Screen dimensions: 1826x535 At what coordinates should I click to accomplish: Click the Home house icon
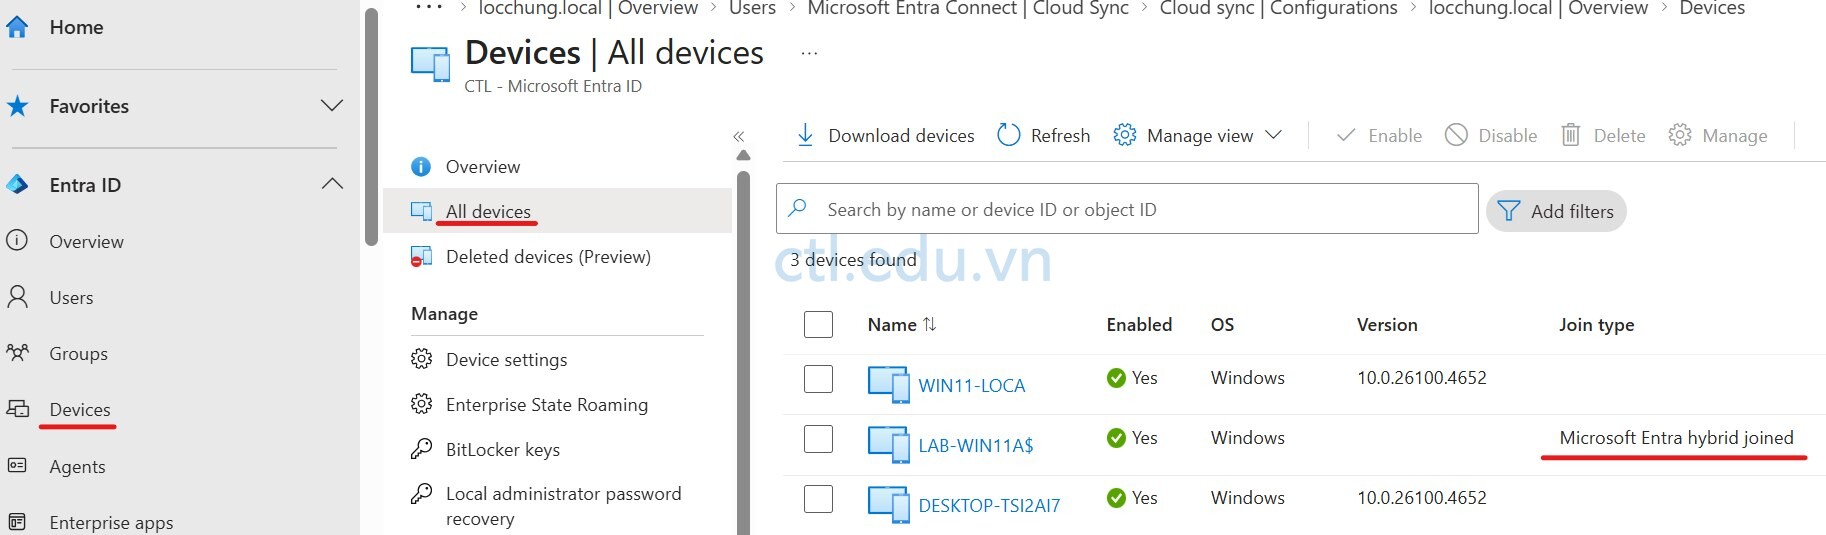[17, 27]
